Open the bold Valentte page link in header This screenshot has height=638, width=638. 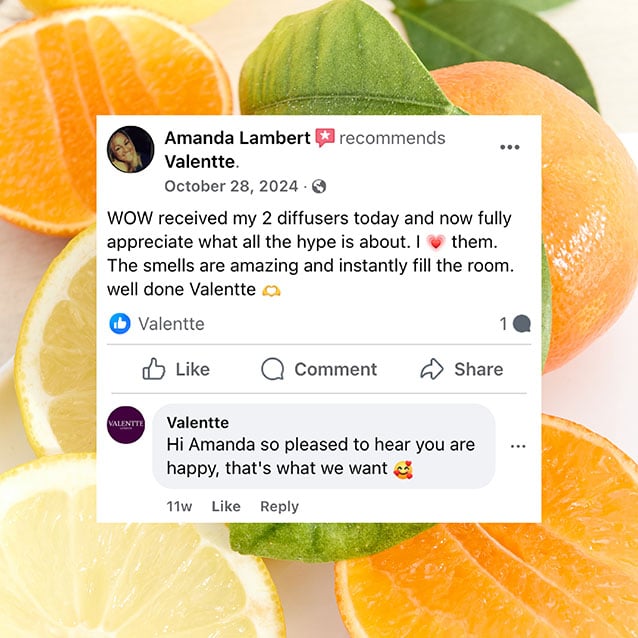pyautogui.click(x=200, y=162)
